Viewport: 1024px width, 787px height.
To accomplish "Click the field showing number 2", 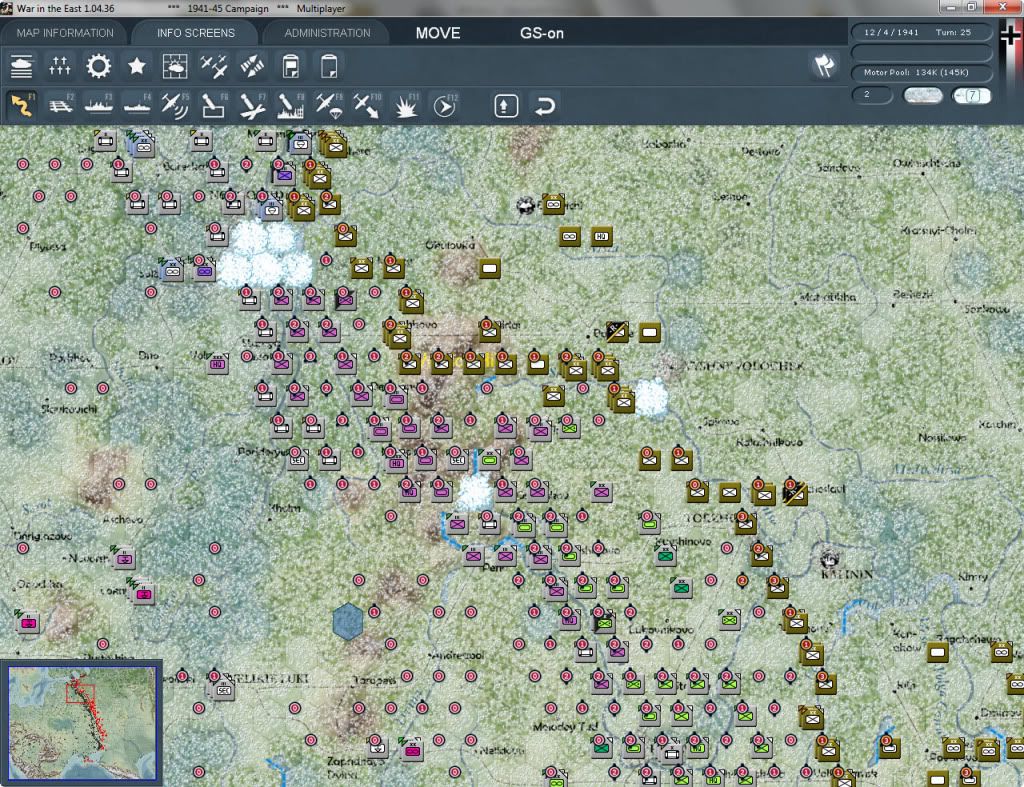I will click(872, 95).
